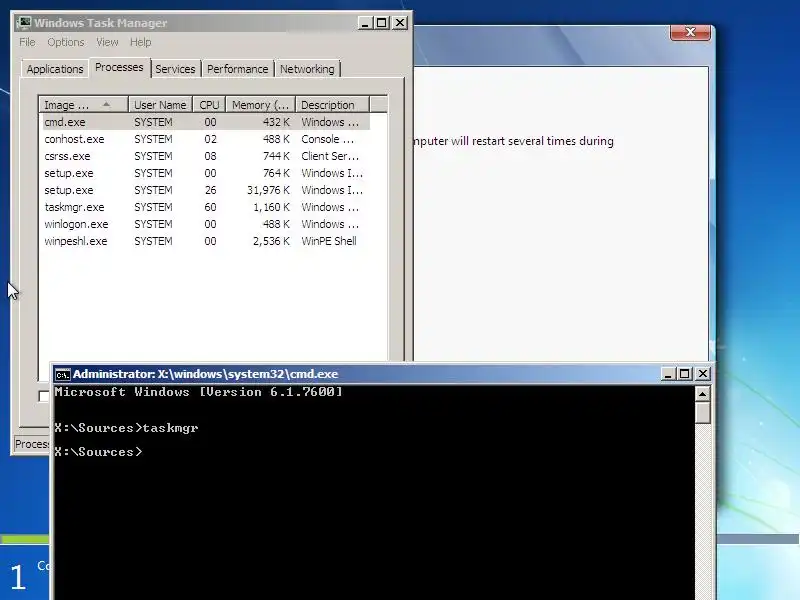Minimize the Windows Task Manager window

coord(365,23)
